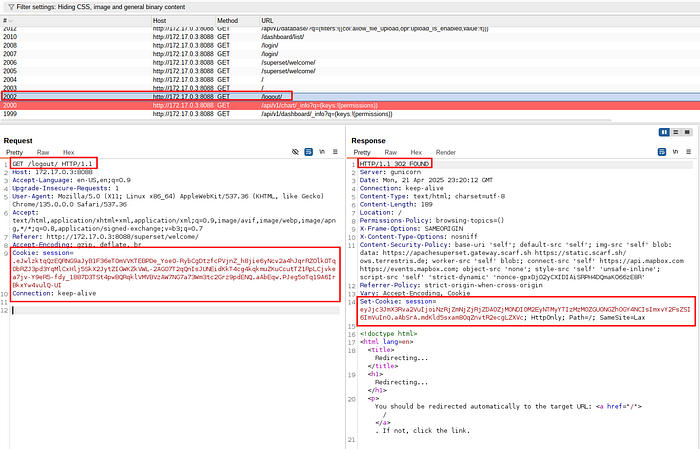Click the Cookie: session header in request
Image resolution: width=700 pixels, height=449 pixels.
[x=174, y=269]
